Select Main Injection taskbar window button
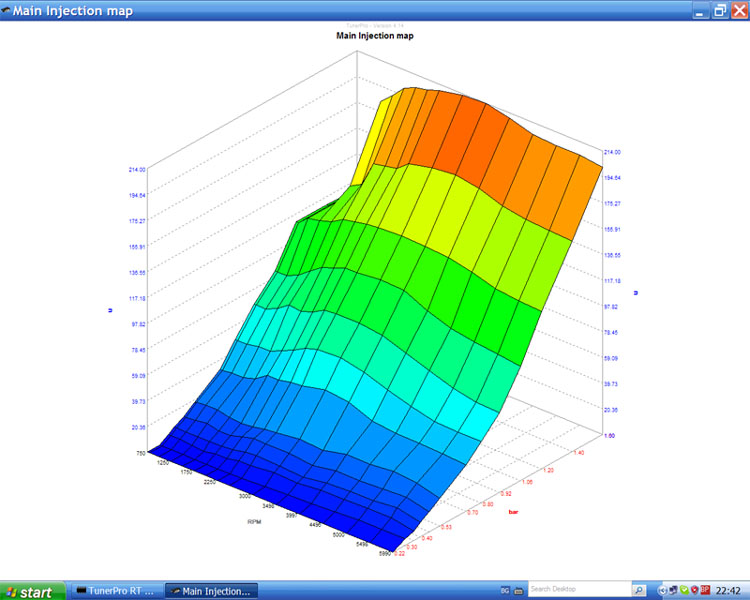This screenshot has width=750, height=600. [211, 591]
